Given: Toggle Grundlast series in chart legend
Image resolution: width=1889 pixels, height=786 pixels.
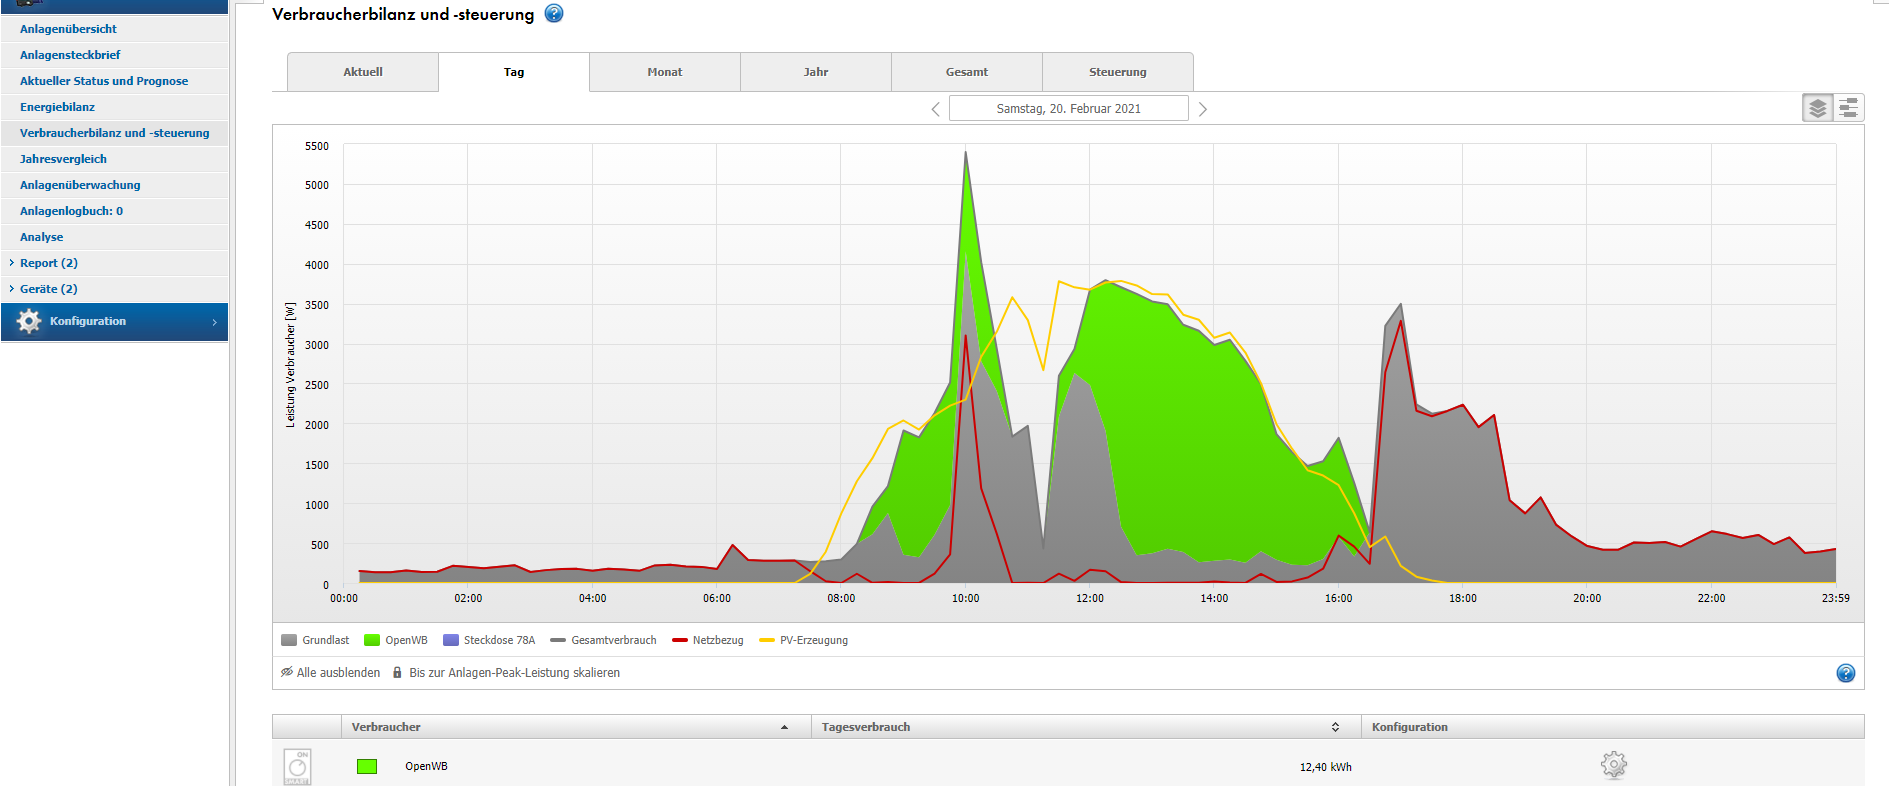Looking at the screenshot, I should 315,640.
